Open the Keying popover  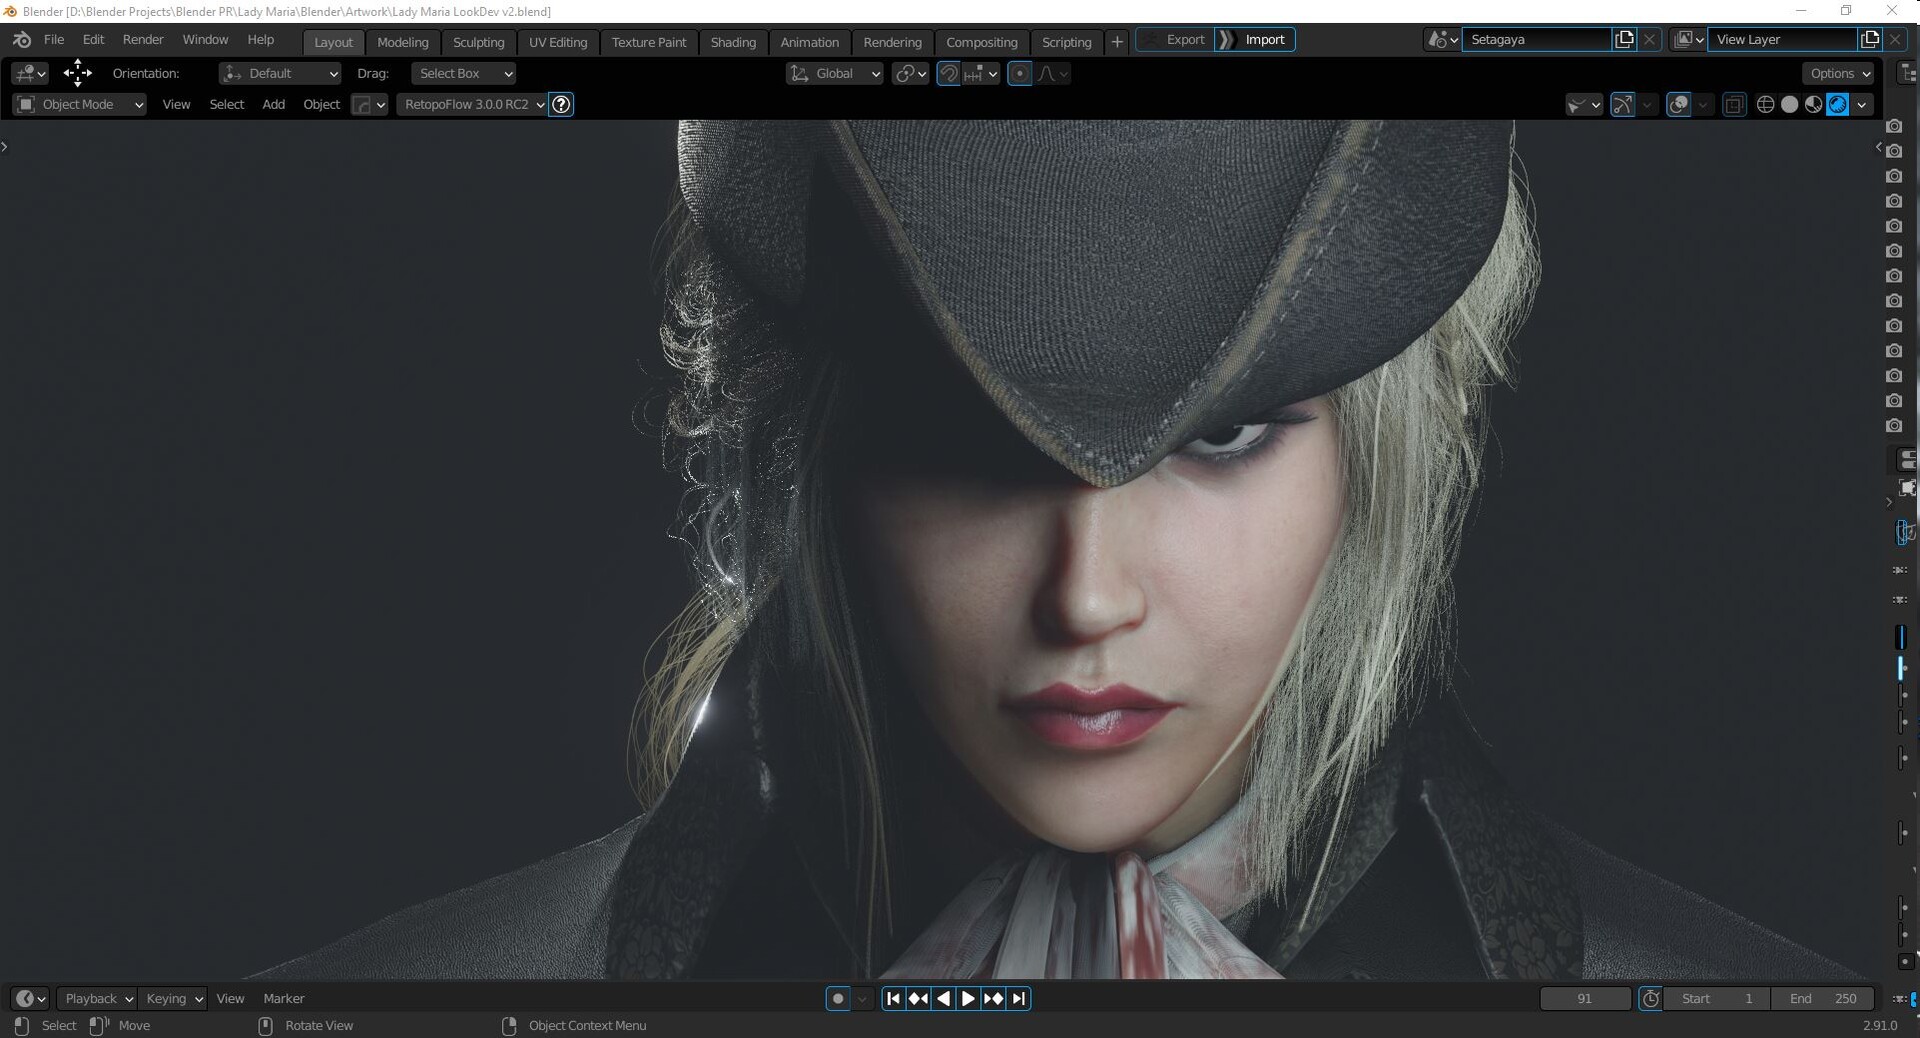click(172, 998)
